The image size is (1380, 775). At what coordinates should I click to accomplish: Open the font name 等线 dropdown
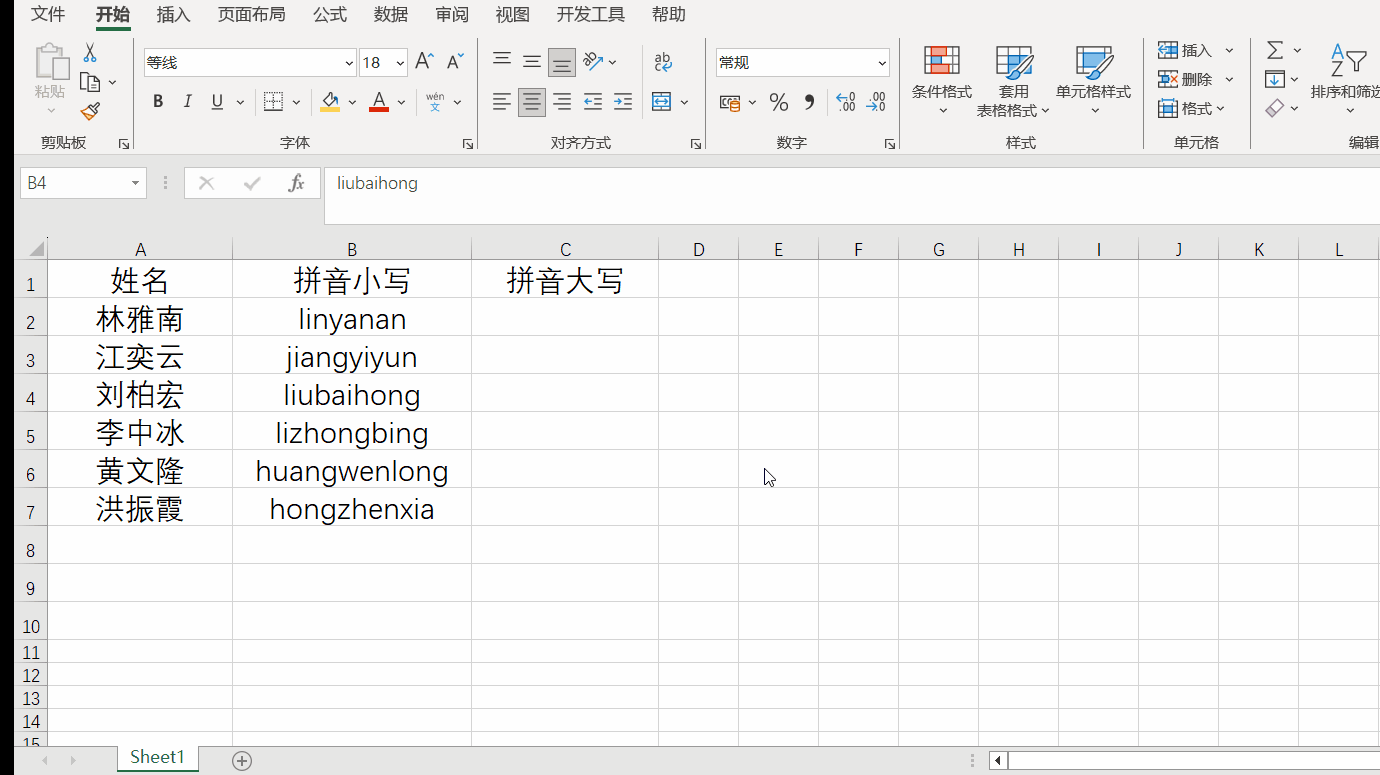349,62
